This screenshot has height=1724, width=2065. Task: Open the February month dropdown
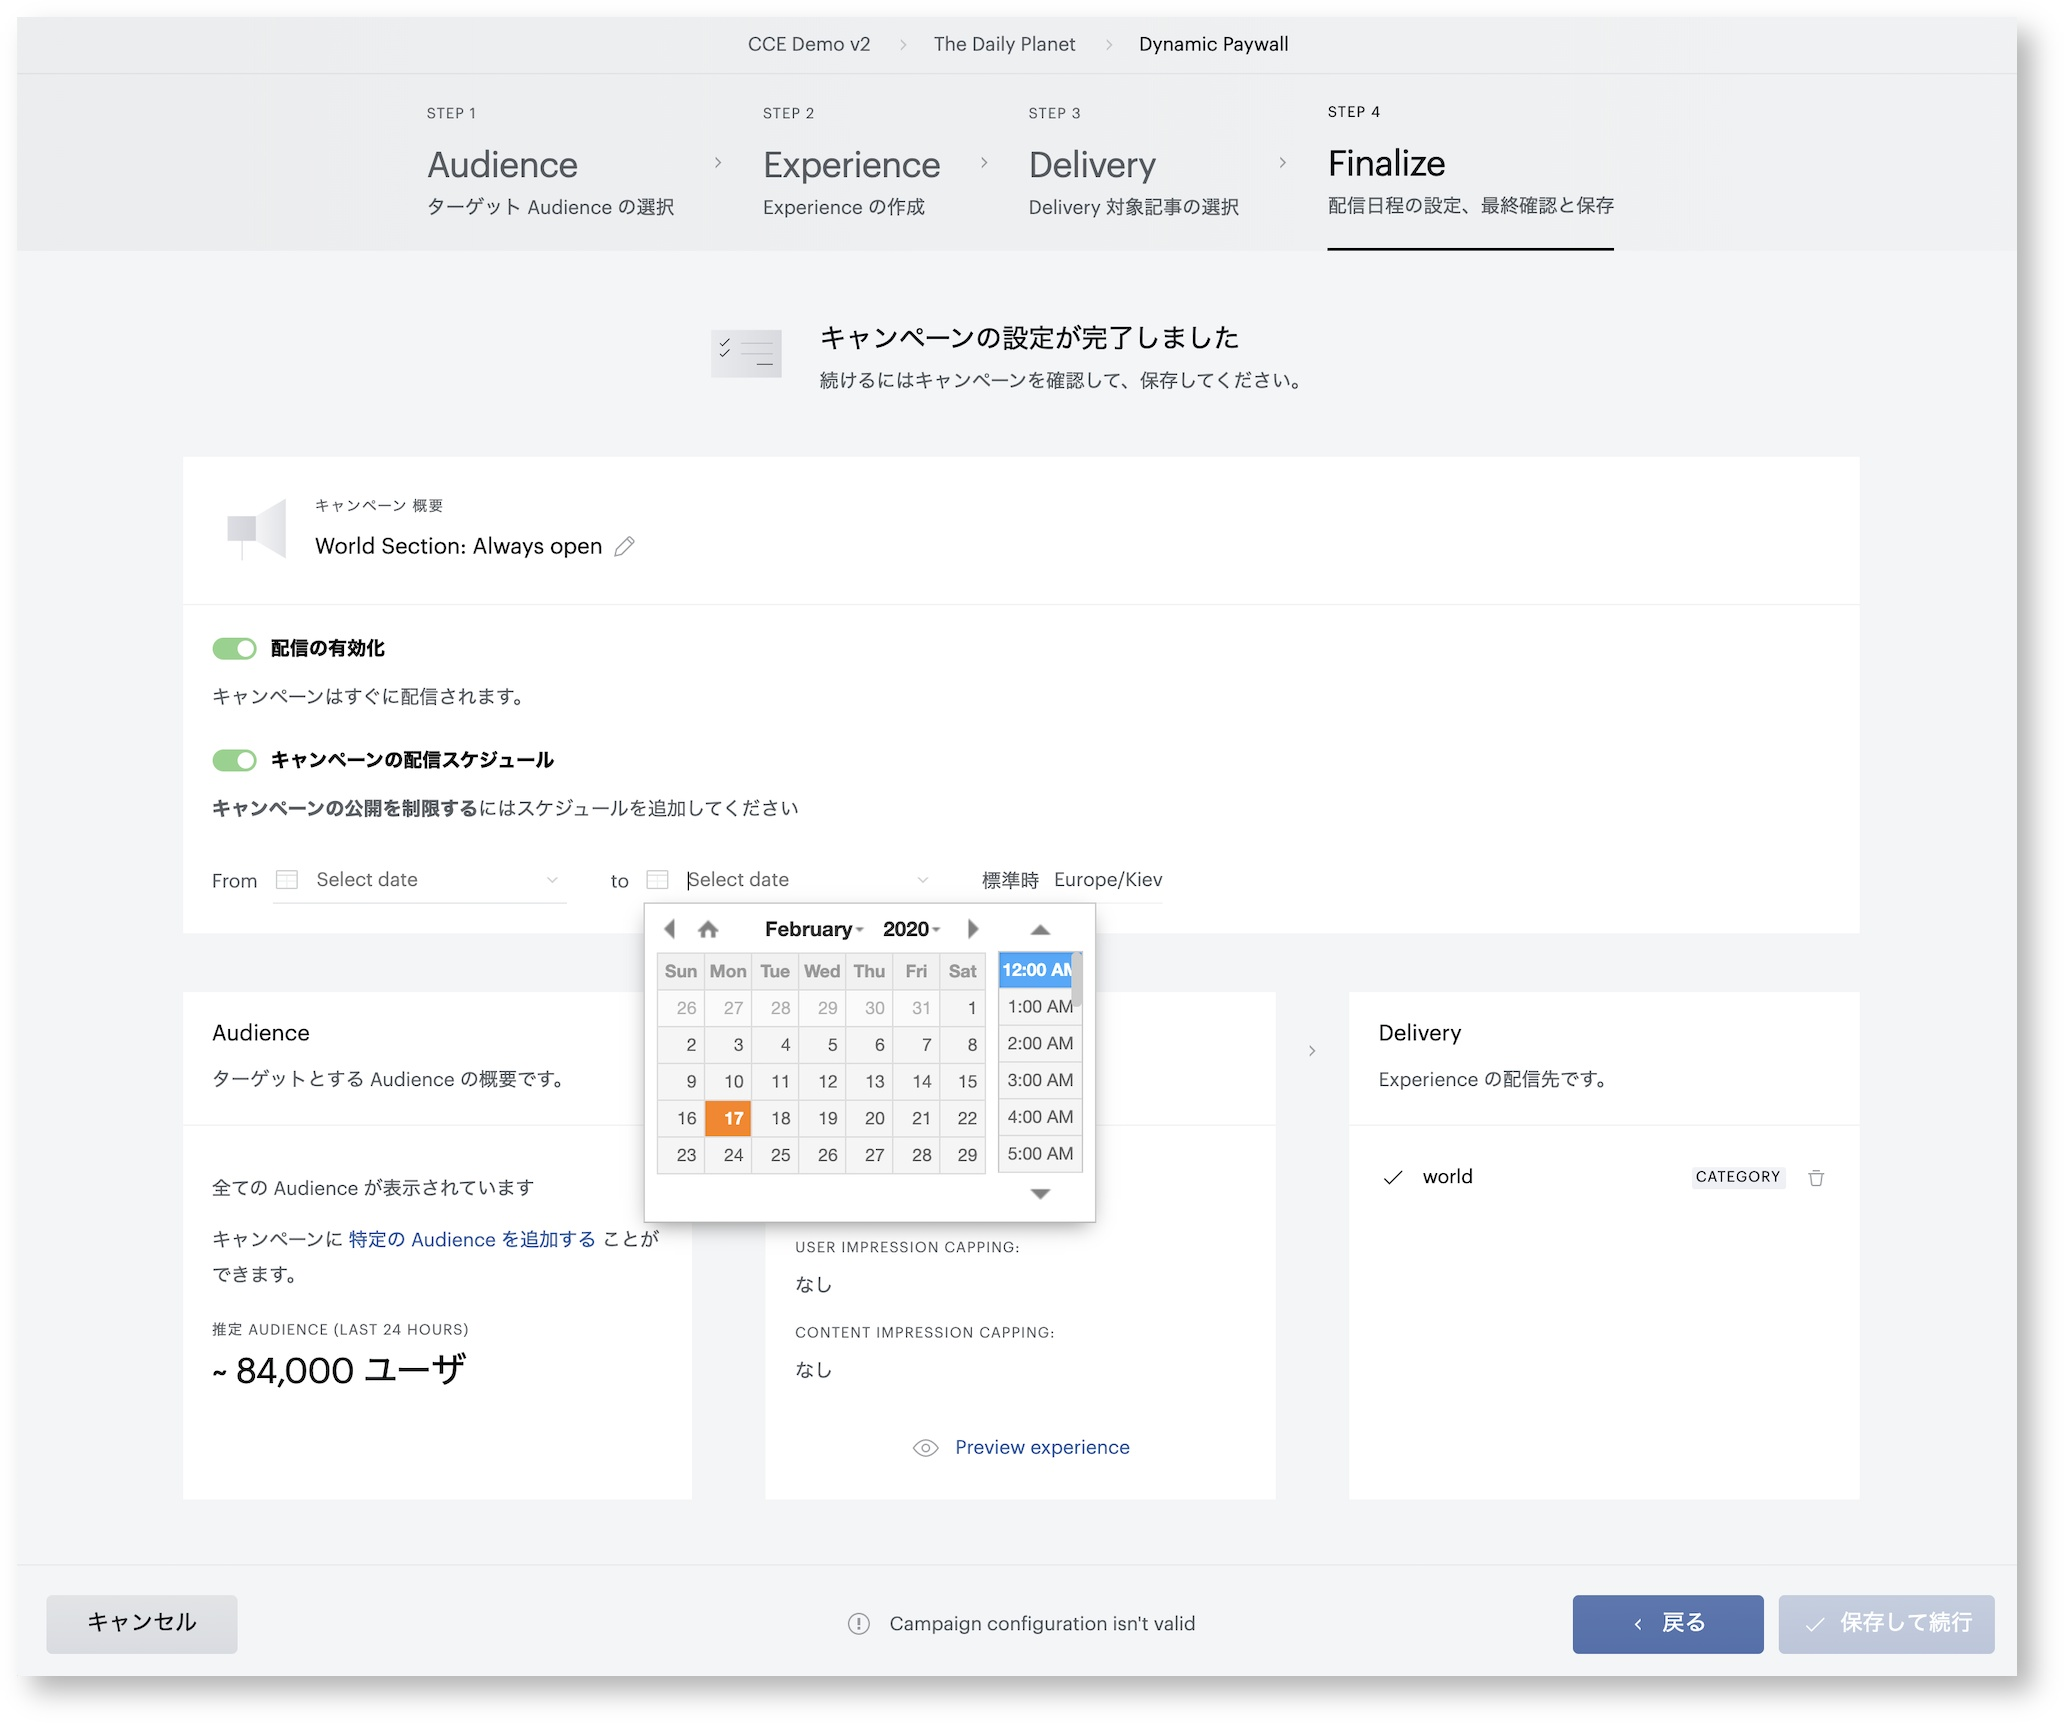(x=814, y=929)
